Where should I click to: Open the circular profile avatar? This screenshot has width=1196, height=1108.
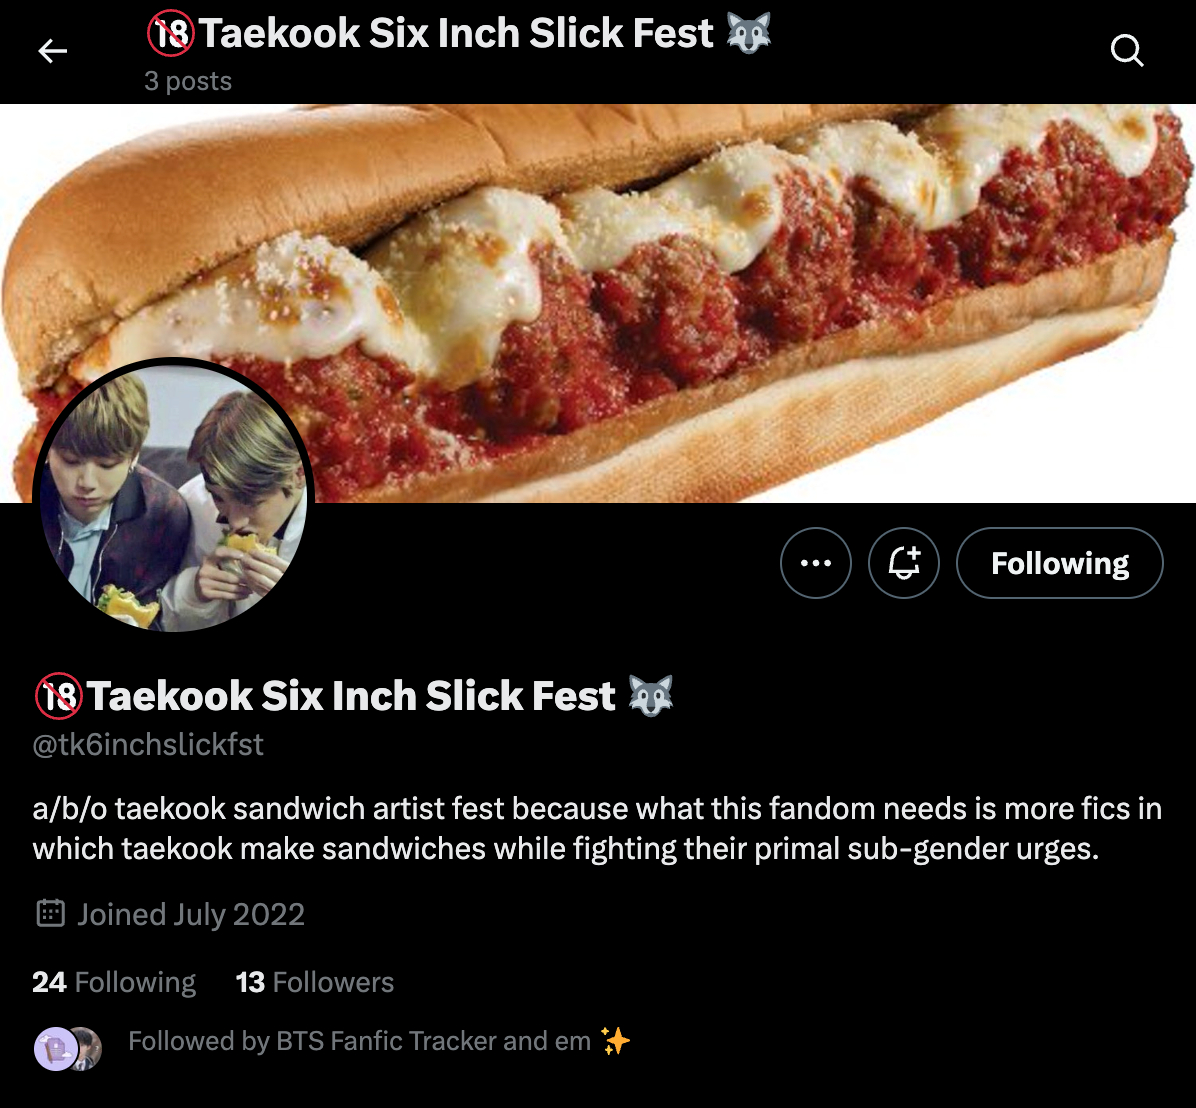tap(174, 497)
